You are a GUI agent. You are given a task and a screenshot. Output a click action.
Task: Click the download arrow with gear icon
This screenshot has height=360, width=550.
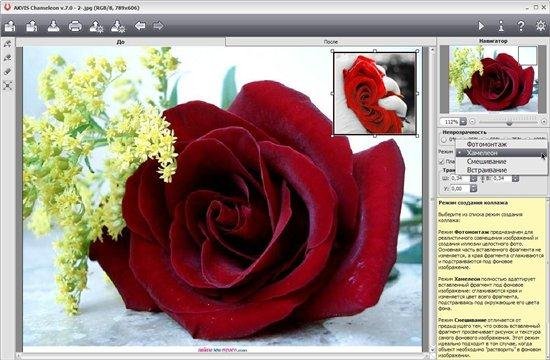tap(118, 26)
